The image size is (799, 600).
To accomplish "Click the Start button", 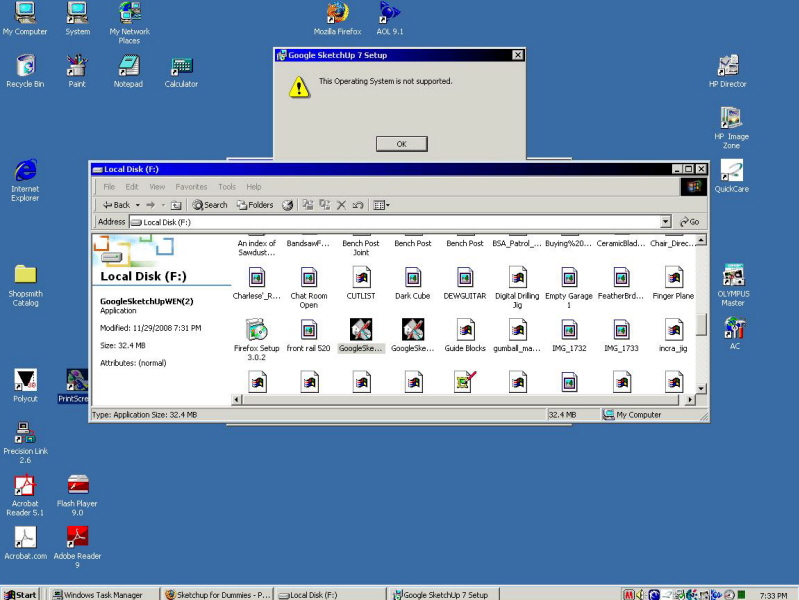I will point(20,594).
